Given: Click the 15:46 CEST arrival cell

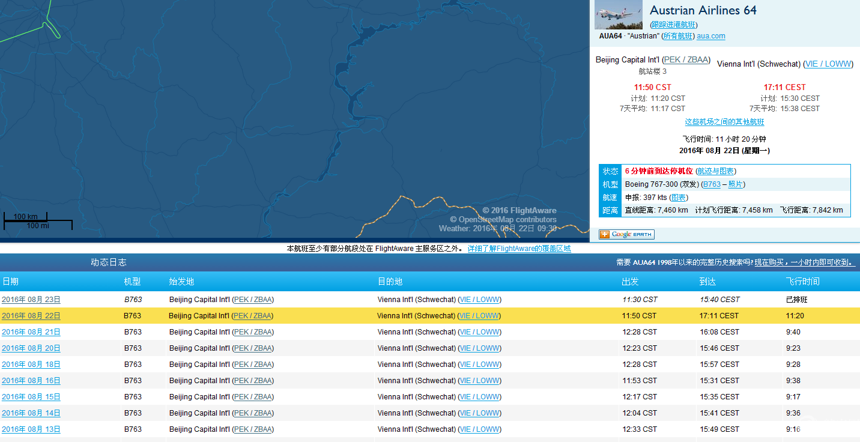Looking at the screenshot, I should coord(719,348).
